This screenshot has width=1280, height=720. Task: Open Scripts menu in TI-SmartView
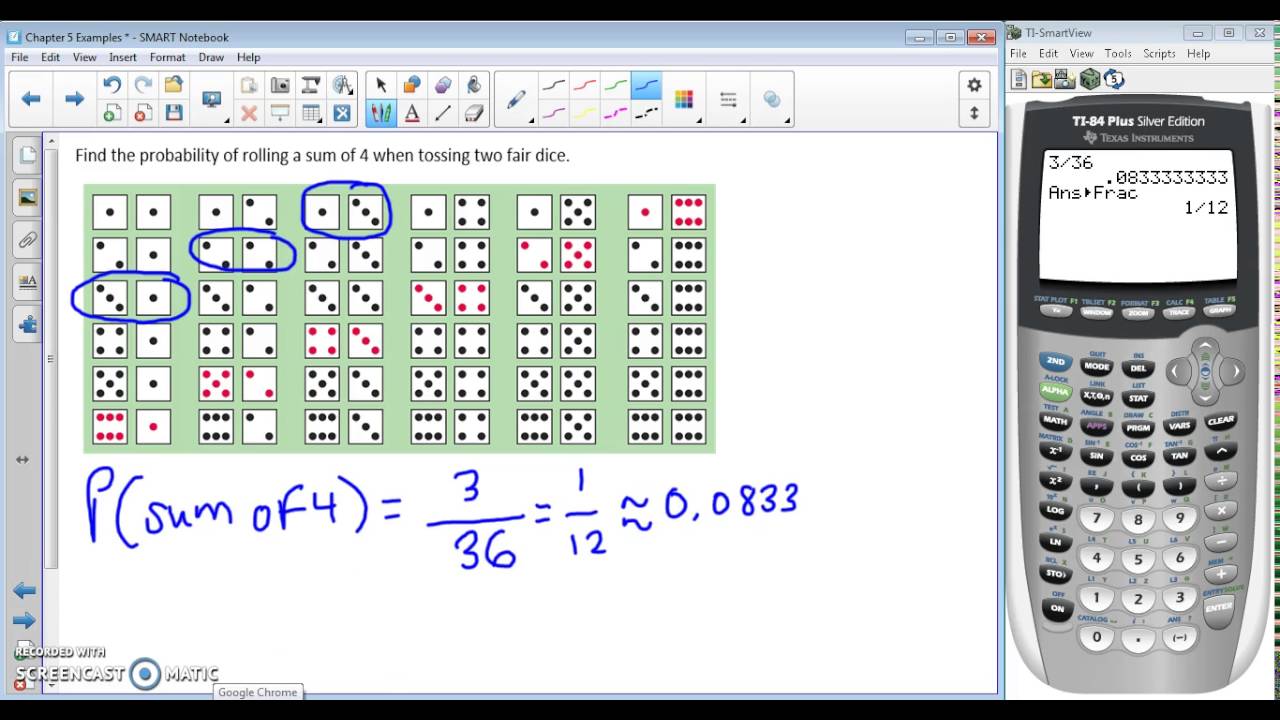(1159, 53)
